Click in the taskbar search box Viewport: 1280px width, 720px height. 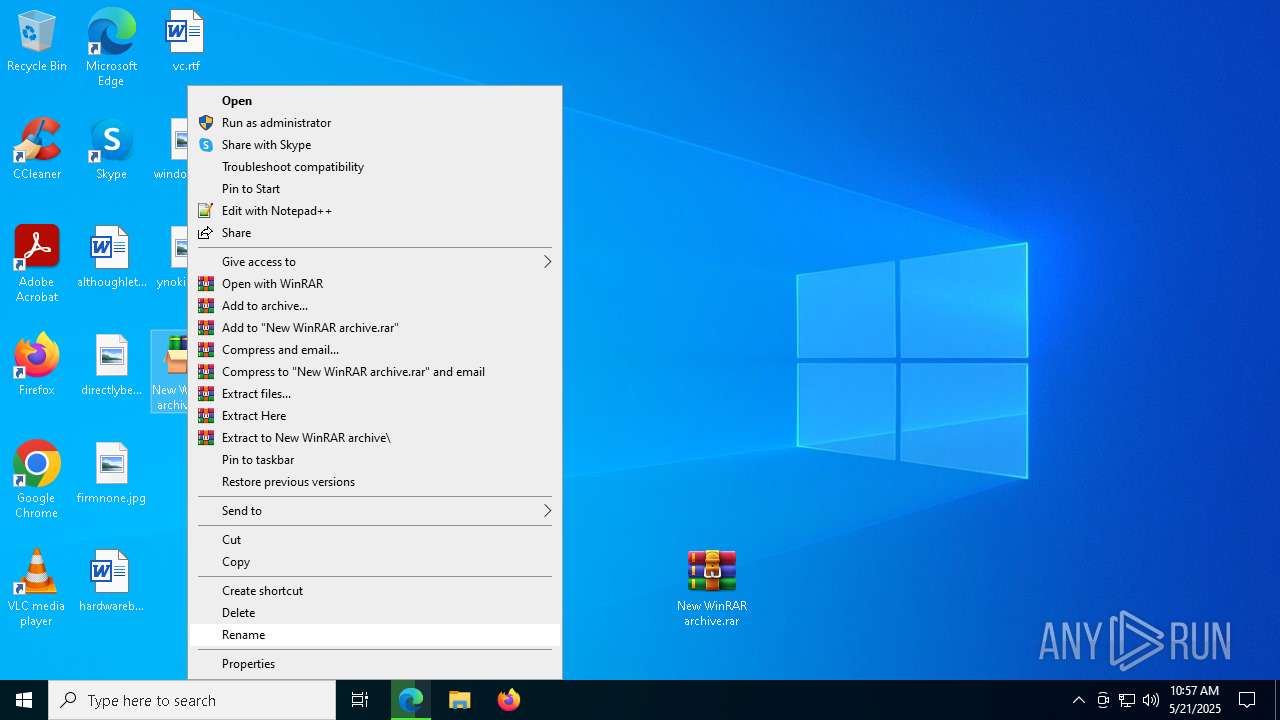point(192,700)
